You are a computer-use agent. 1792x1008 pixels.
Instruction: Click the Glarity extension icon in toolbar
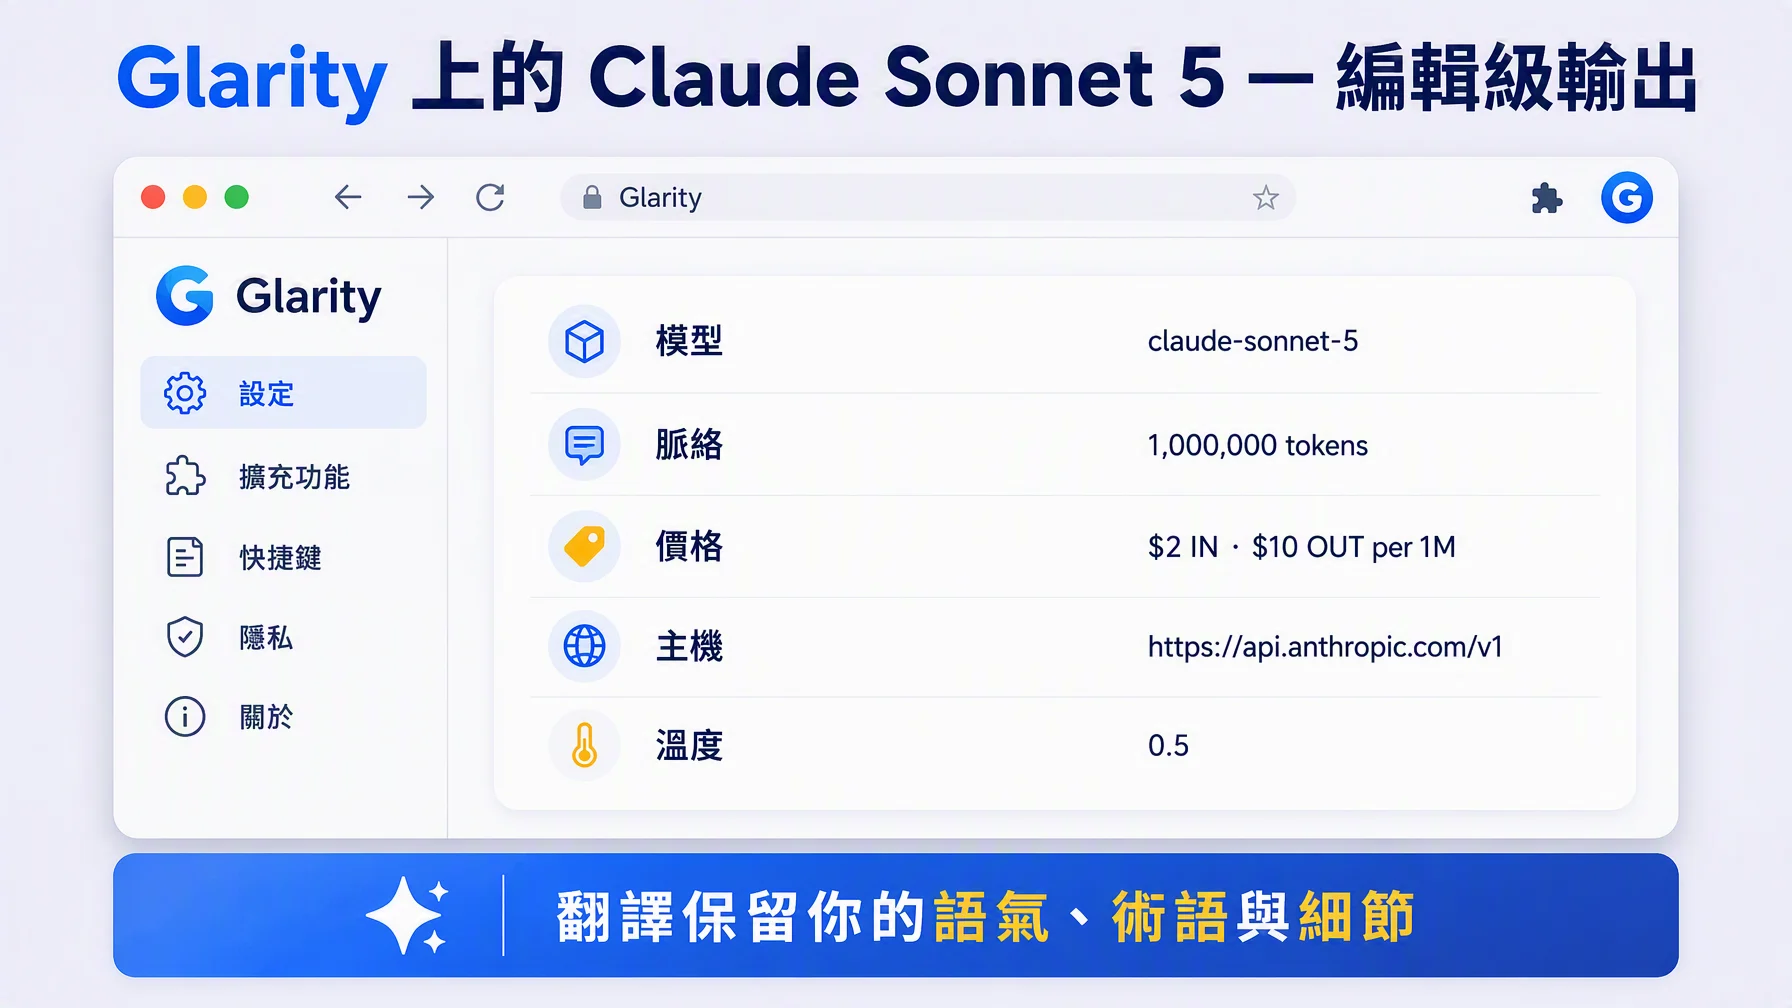click(x=1627, y=197)
